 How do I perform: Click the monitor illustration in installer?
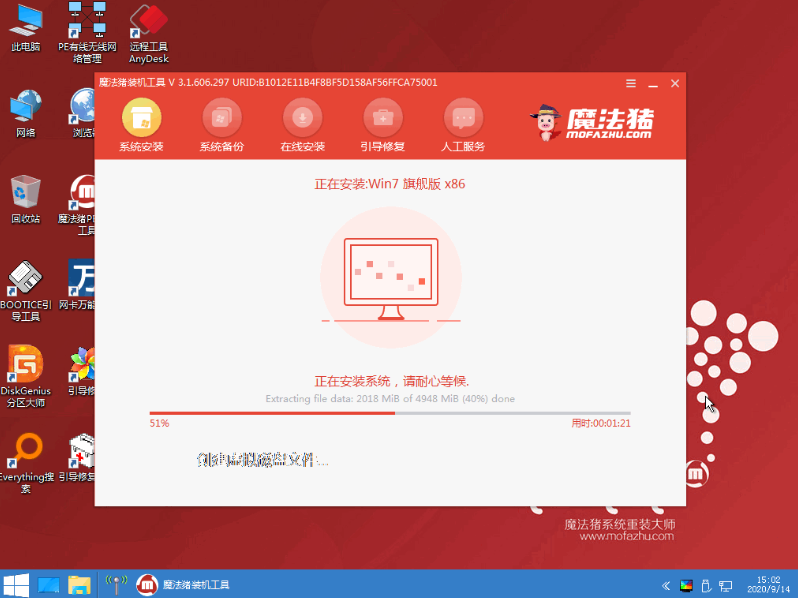coord(391,278)
